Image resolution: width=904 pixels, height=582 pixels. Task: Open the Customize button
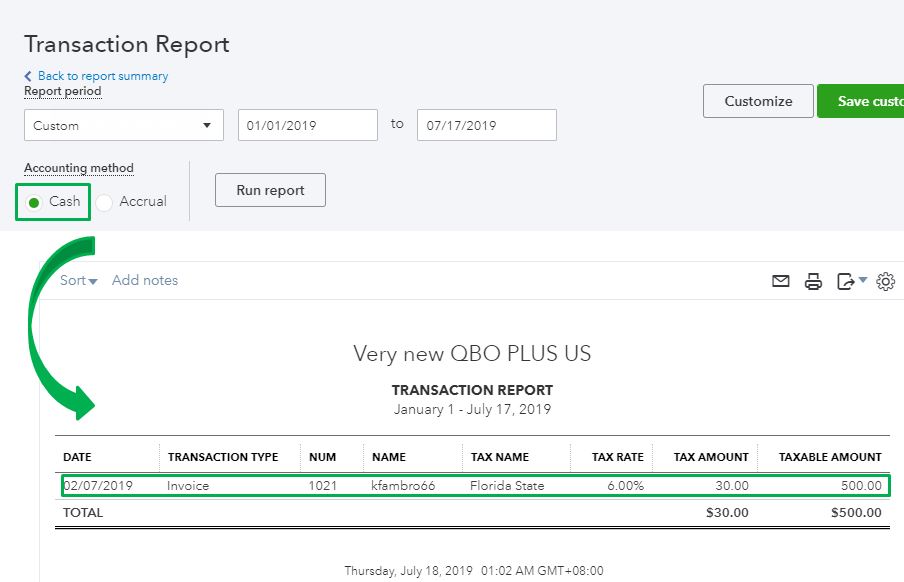(x=758, y=101)
